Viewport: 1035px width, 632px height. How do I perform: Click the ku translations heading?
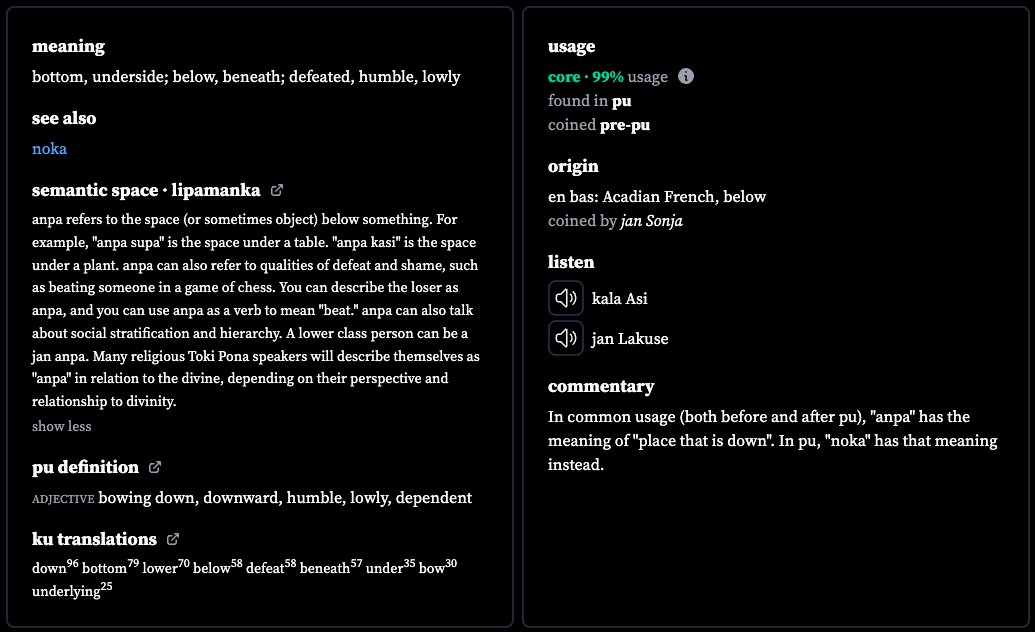point(94,539)
